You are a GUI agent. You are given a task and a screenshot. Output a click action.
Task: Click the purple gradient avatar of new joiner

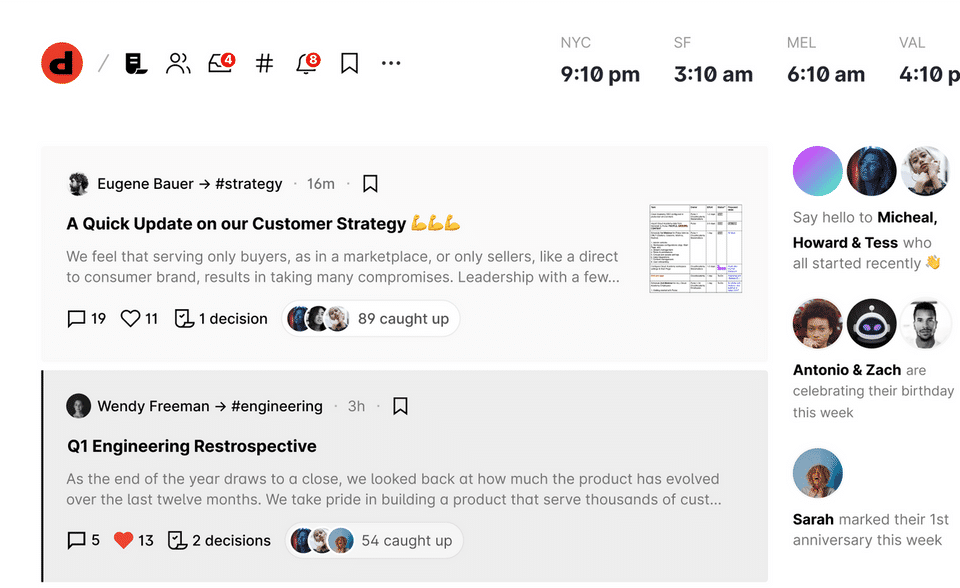818,171
